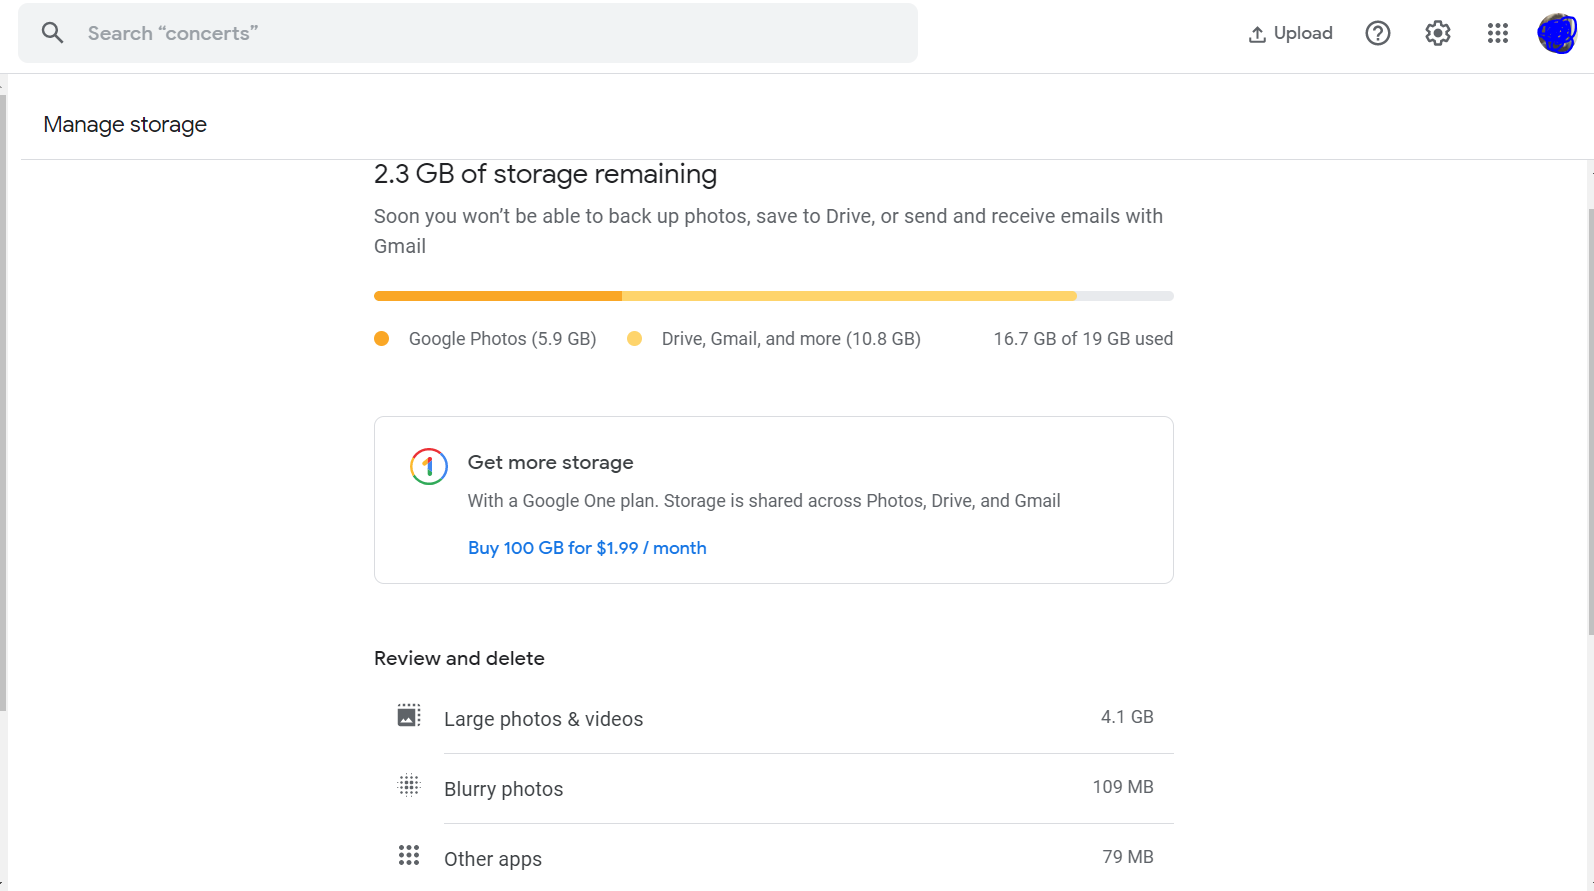Click the Other apps grid icon
This screenshot has width=1594, height=891.
pyautogui.click(x=409, y=856)
